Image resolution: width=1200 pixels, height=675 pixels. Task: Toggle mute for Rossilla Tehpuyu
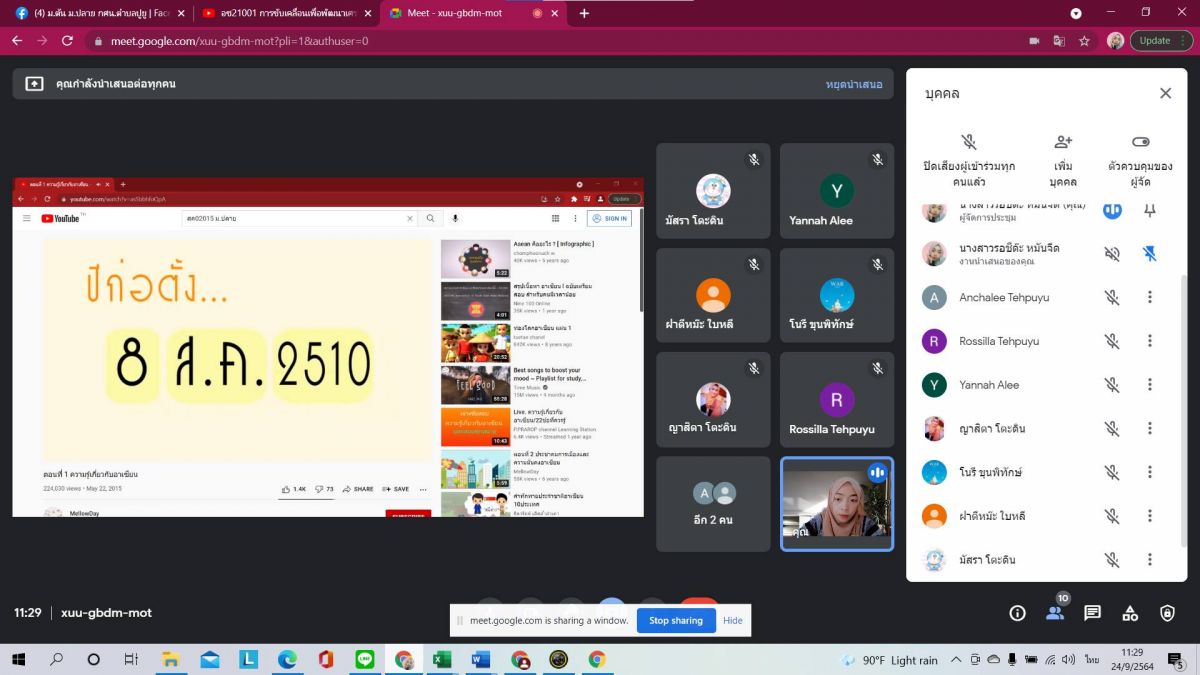1111,341
